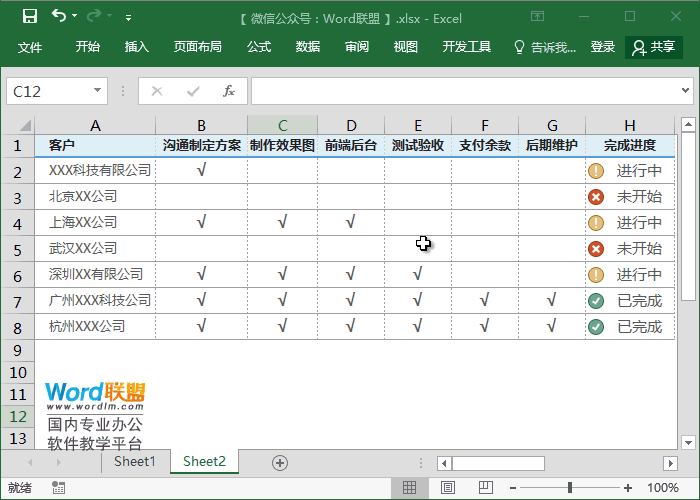
Task: Open the 页面布局 tab
Action: pyautogui.click(x=197, y=46)
